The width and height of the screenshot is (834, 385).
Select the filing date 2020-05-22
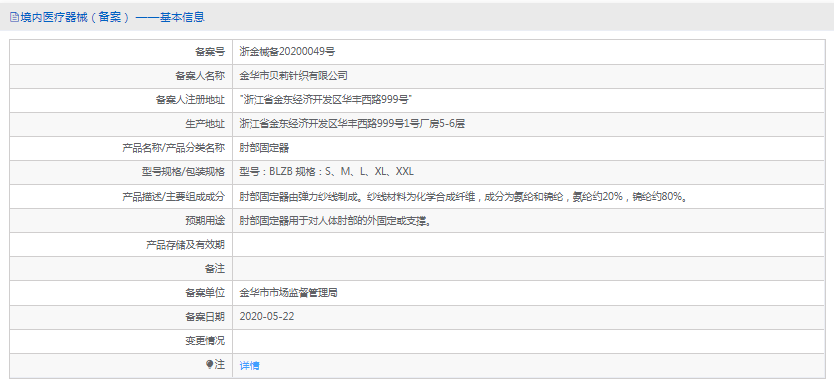pyautogui.click(x=267, y=316)
